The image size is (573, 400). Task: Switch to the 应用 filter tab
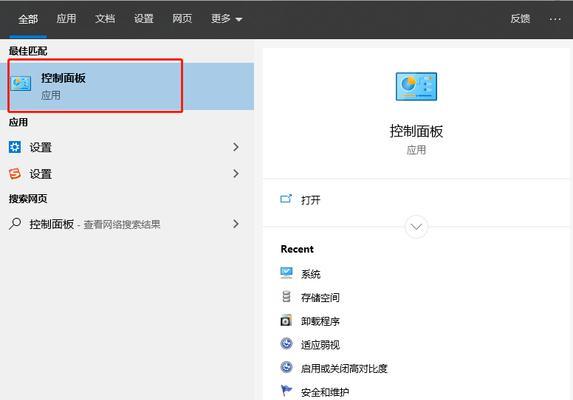point(66,19)
